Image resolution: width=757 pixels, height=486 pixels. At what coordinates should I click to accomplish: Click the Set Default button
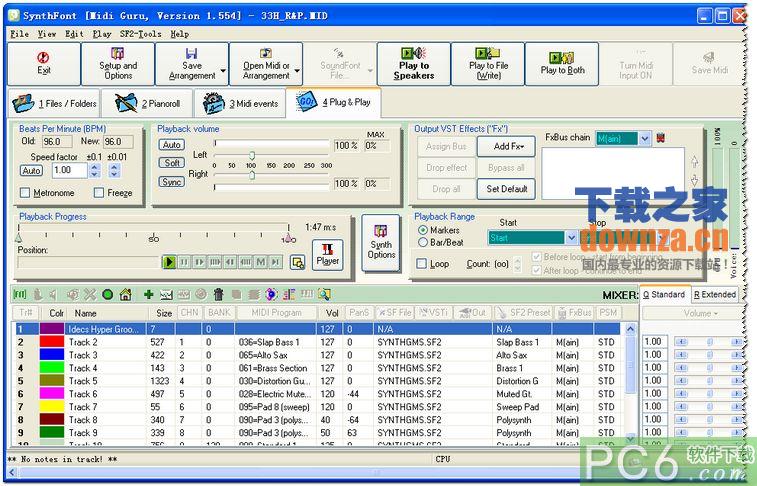pyautogui.click(x=506, y=189)
